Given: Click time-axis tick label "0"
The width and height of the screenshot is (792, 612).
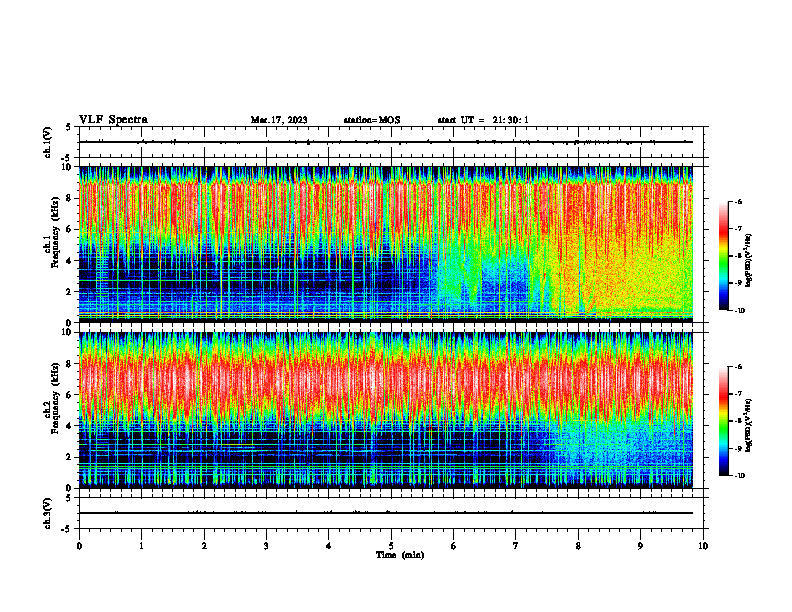Looking at the screenshot, I should (79, 546).
